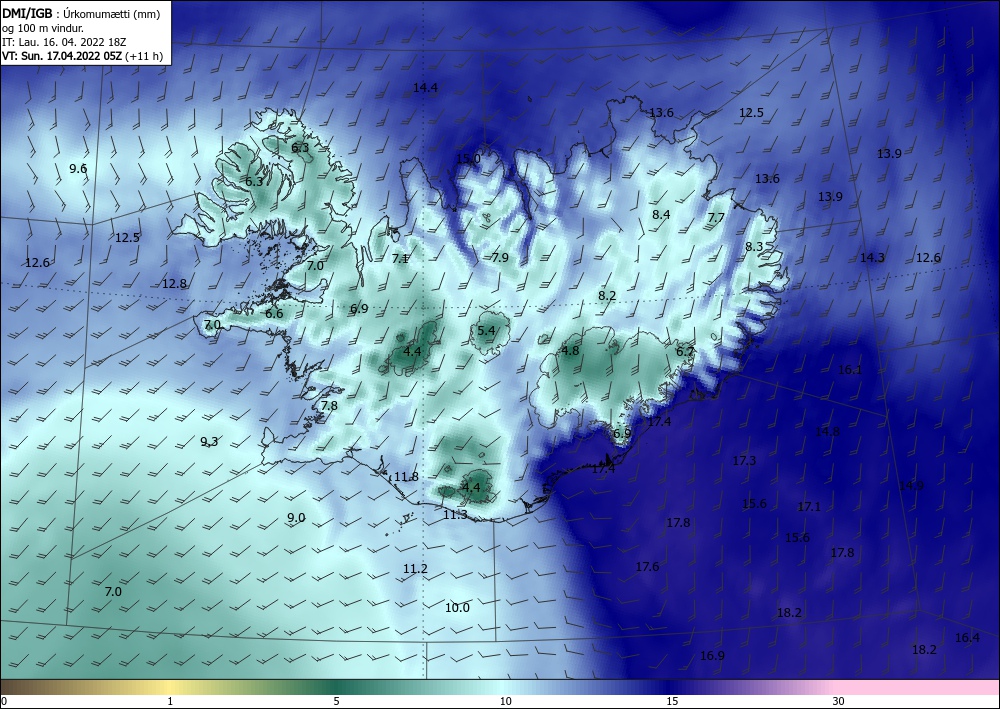Click the 'VT: Sun. 17.04.2022 05Z (+11 h)' line

(82, 56)
